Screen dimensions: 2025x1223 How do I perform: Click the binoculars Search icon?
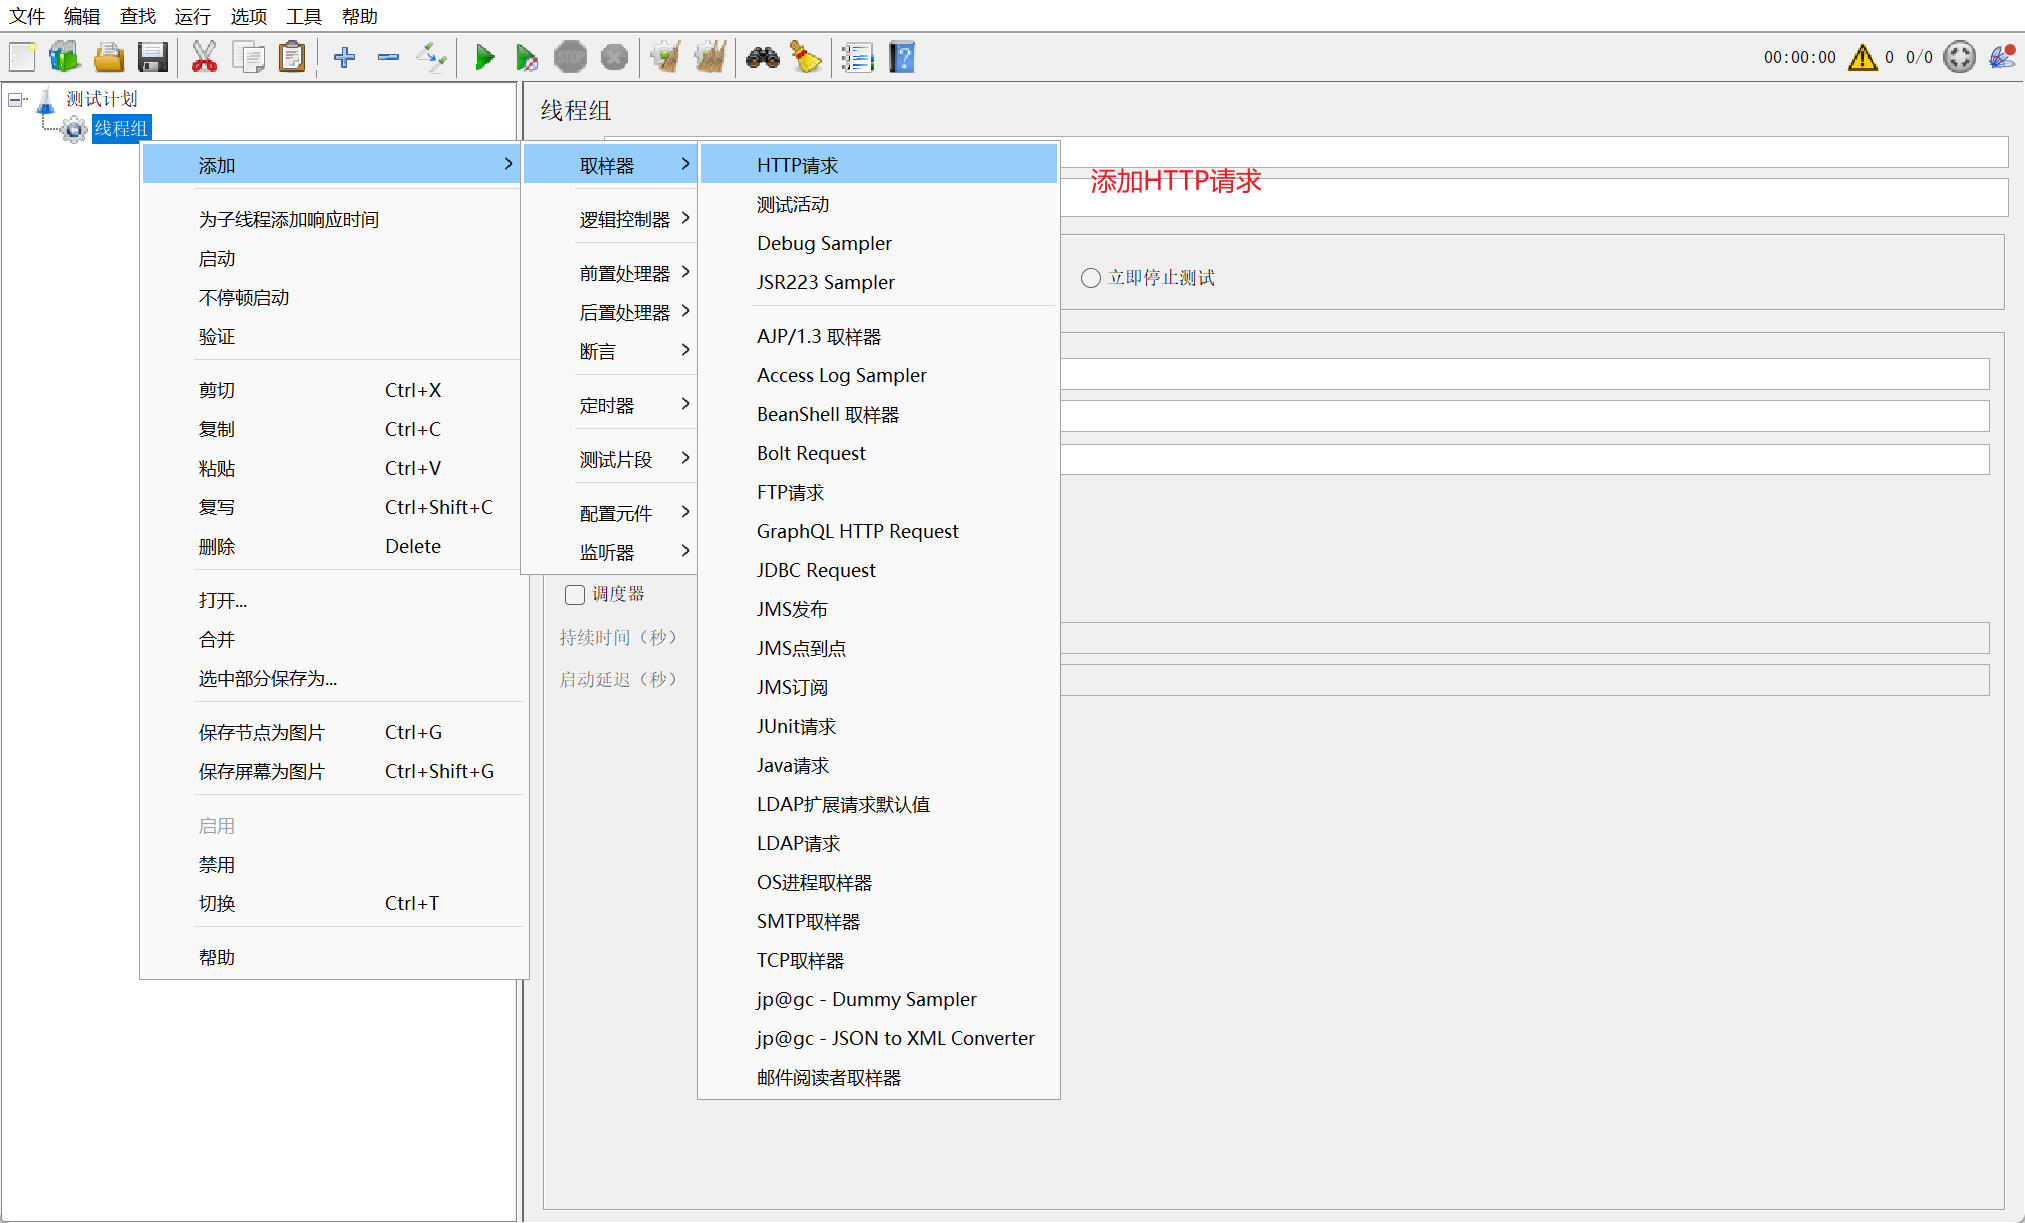(x=762, y=57)
